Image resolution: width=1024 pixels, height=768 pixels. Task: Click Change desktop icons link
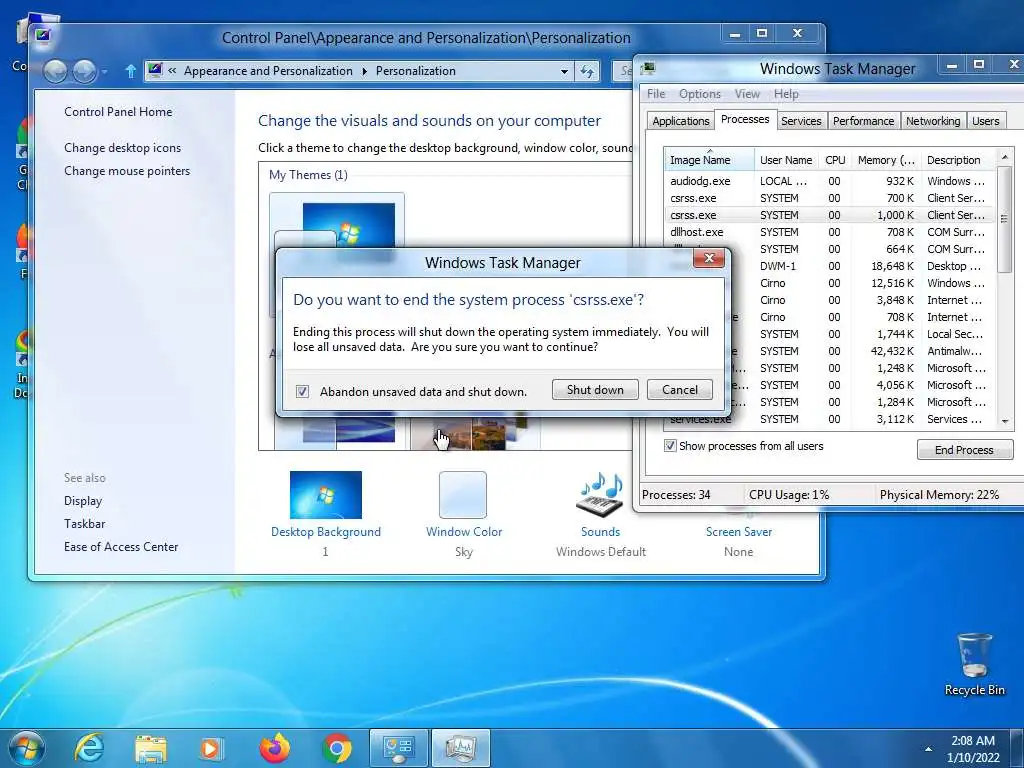pyautogui.click(x=123, y=148)
